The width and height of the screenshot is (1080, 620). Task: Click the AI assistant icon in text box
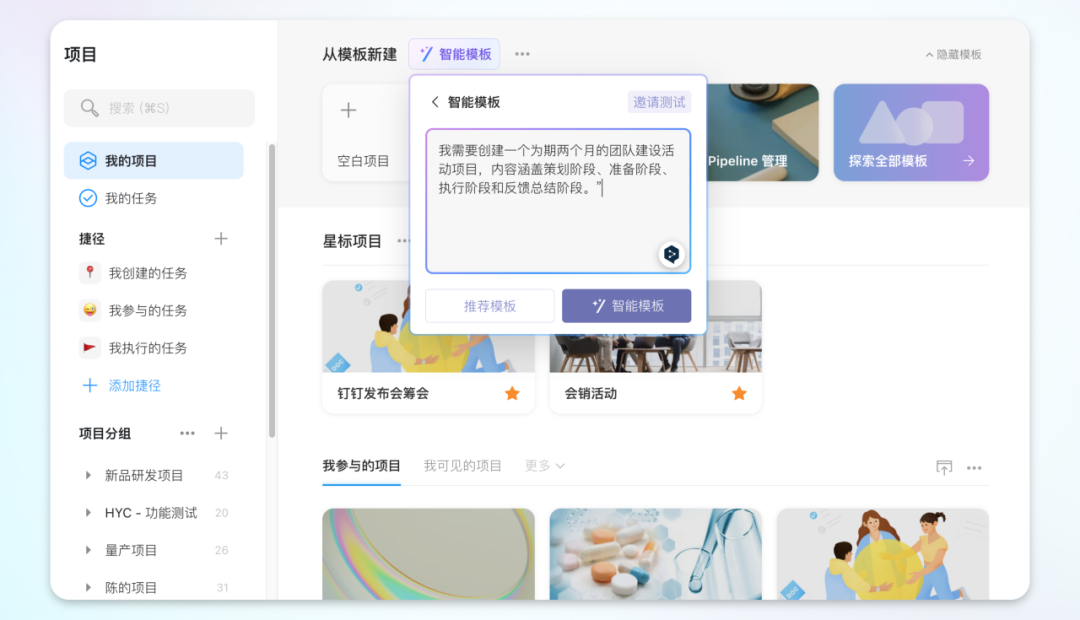[671, 254]
